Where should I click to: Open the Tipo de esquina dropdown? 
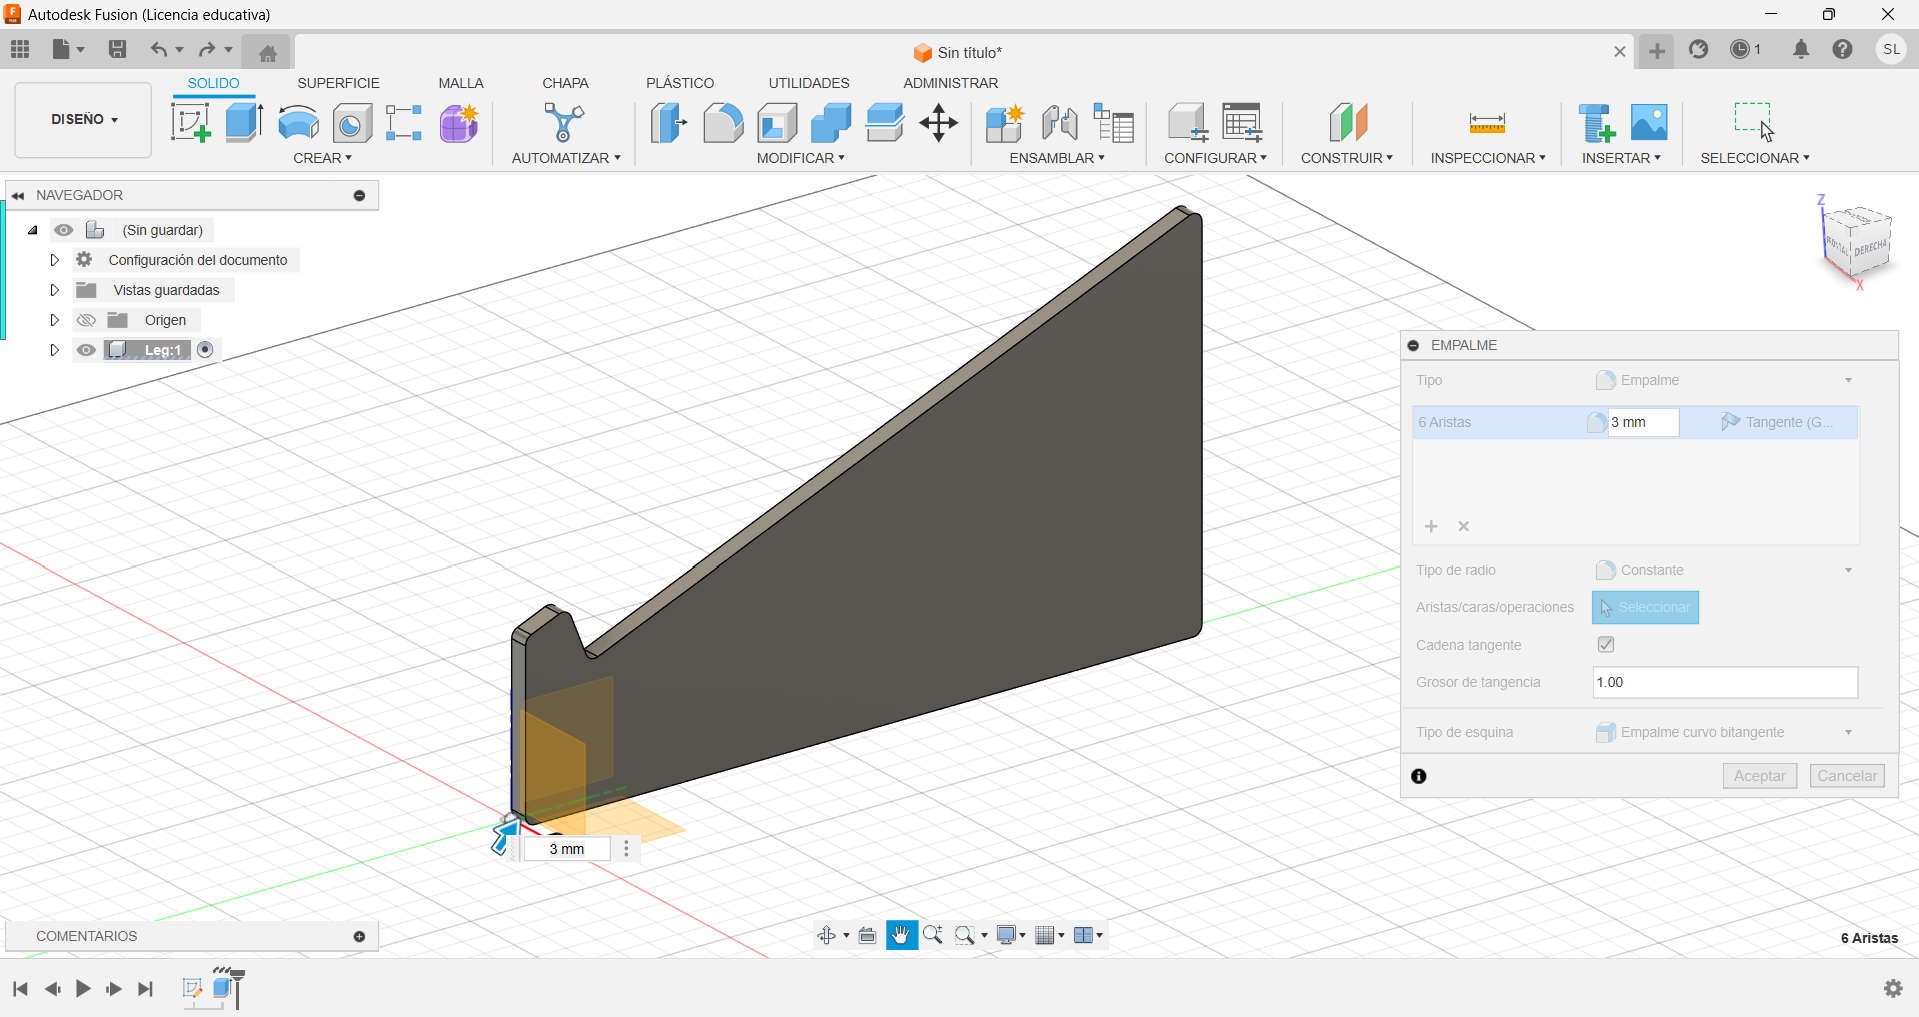(1725, 732)
